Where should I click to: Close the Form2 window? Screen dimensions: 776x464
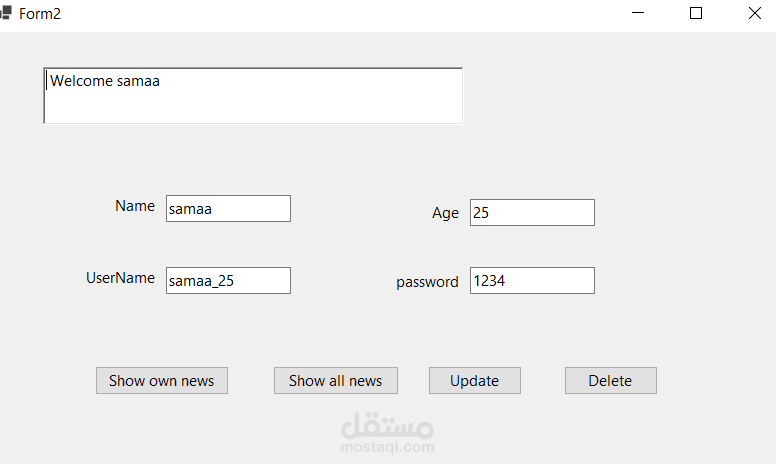tap(754, 13)
